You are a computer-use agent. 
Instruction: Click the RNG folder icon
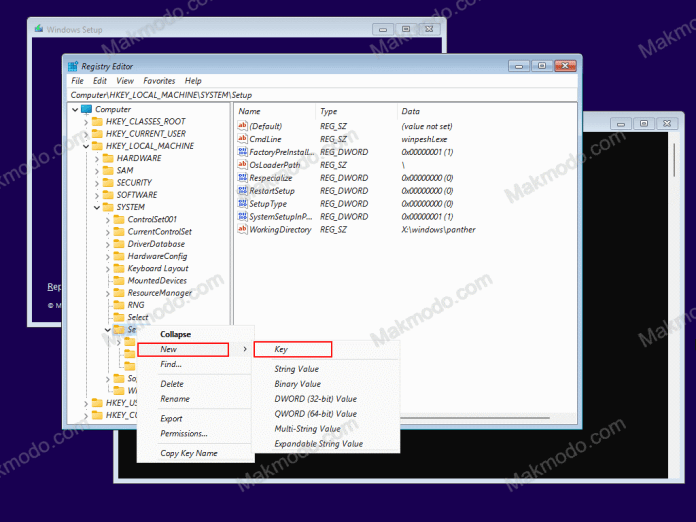119,305
